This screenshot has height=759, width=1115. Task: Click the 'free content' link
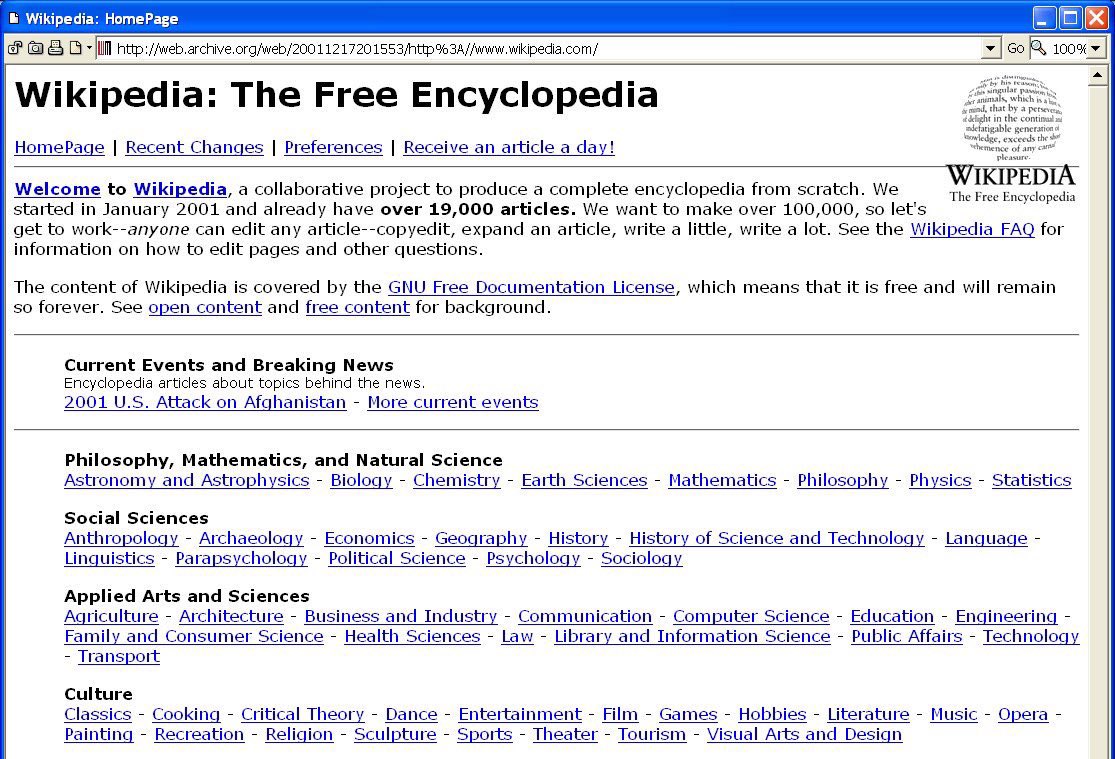click(358, 307)
